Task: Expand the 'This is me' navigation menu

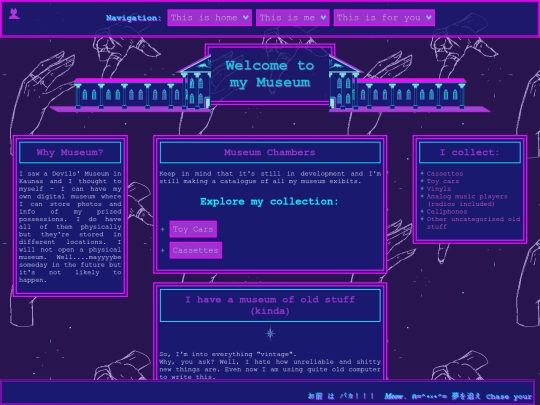Action: [x=293, y=18]
